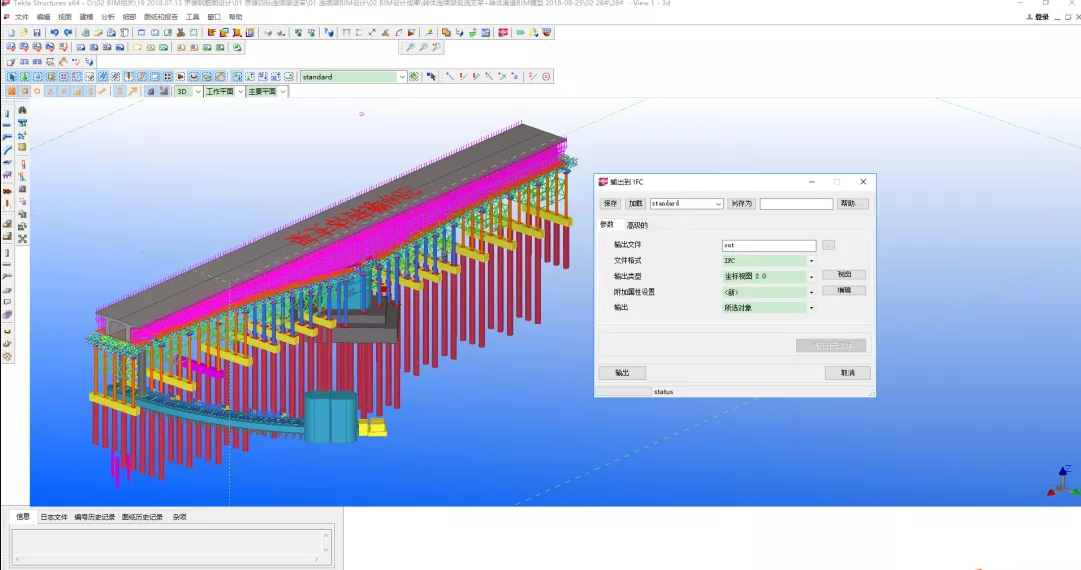The height and width of the screenshot is (570, 1081).
Task: Click the selection filter icon beside standard dropdown
Action: pos(414,77)
